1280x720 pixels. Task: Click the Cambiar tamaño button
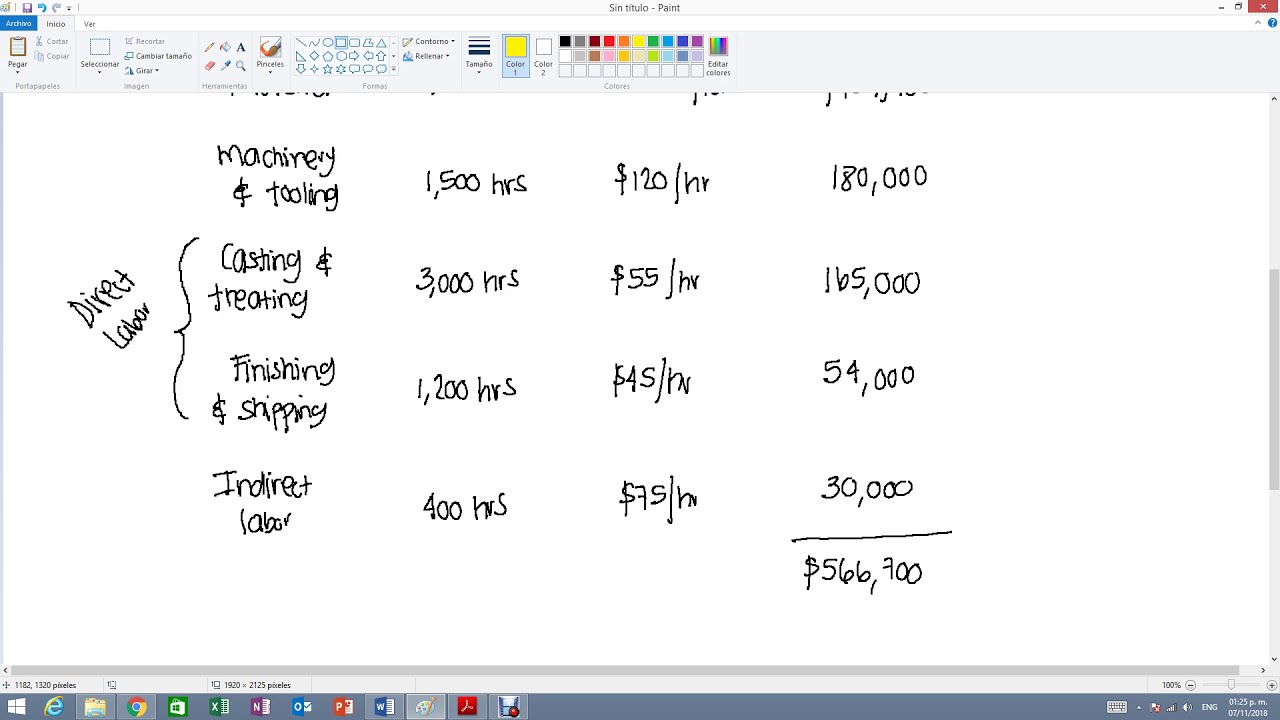pyautogui.click(x=158, y=56)
